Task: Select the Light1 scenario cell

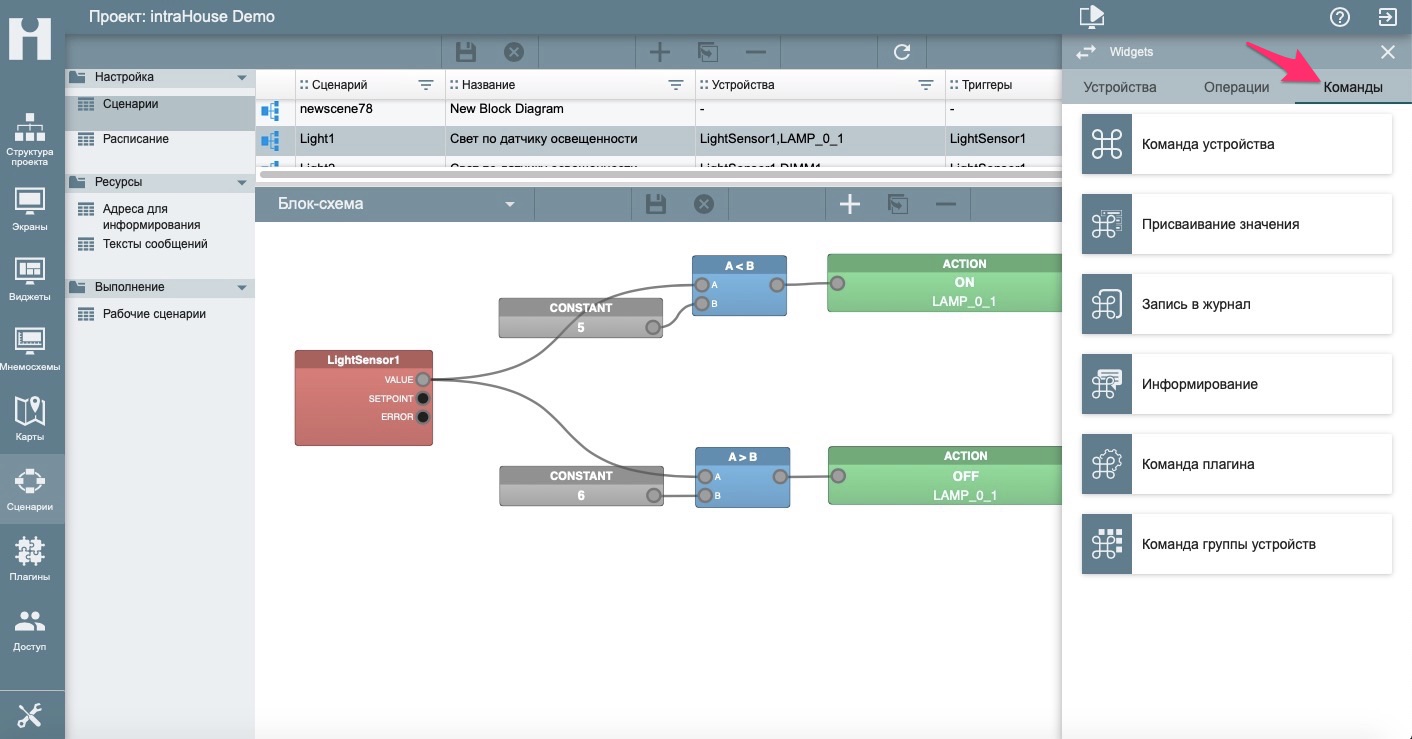Action: click(370, 139)
